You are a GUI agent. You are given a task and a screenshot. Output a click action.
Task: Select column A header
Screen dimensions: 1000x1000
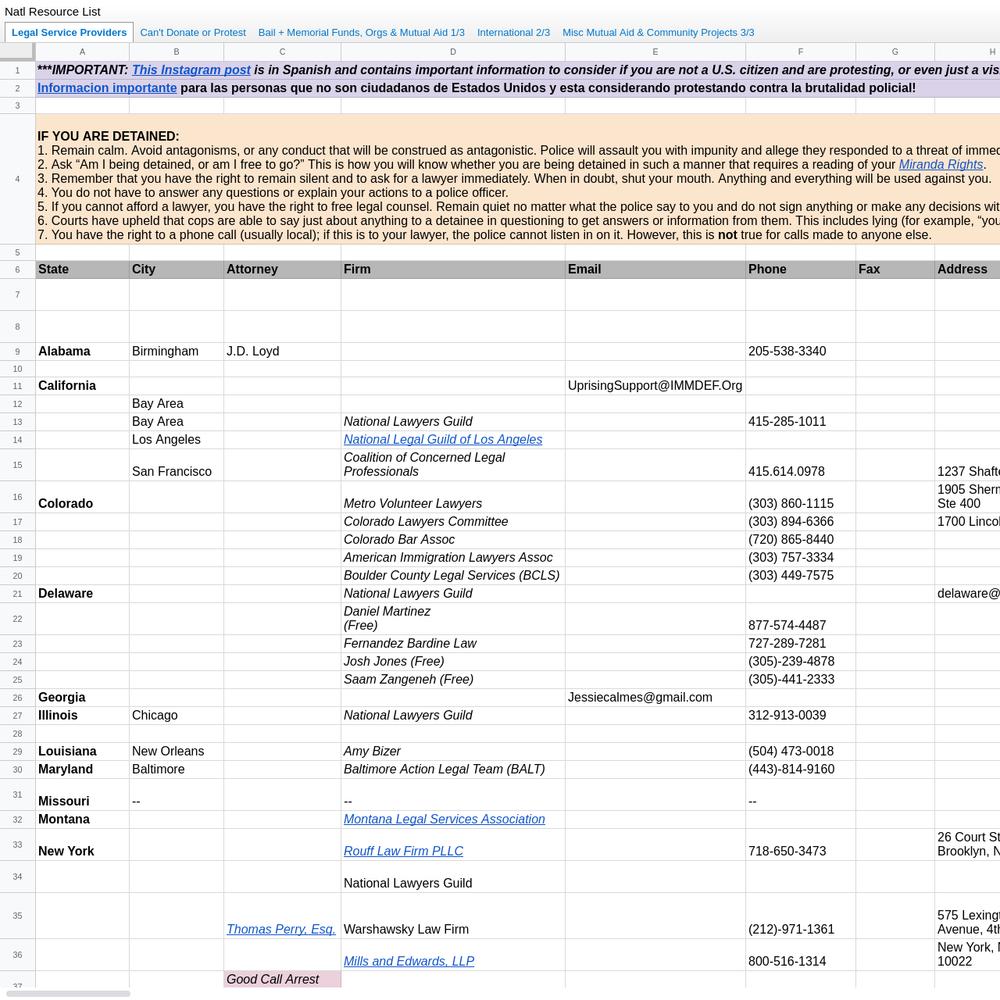82,52
